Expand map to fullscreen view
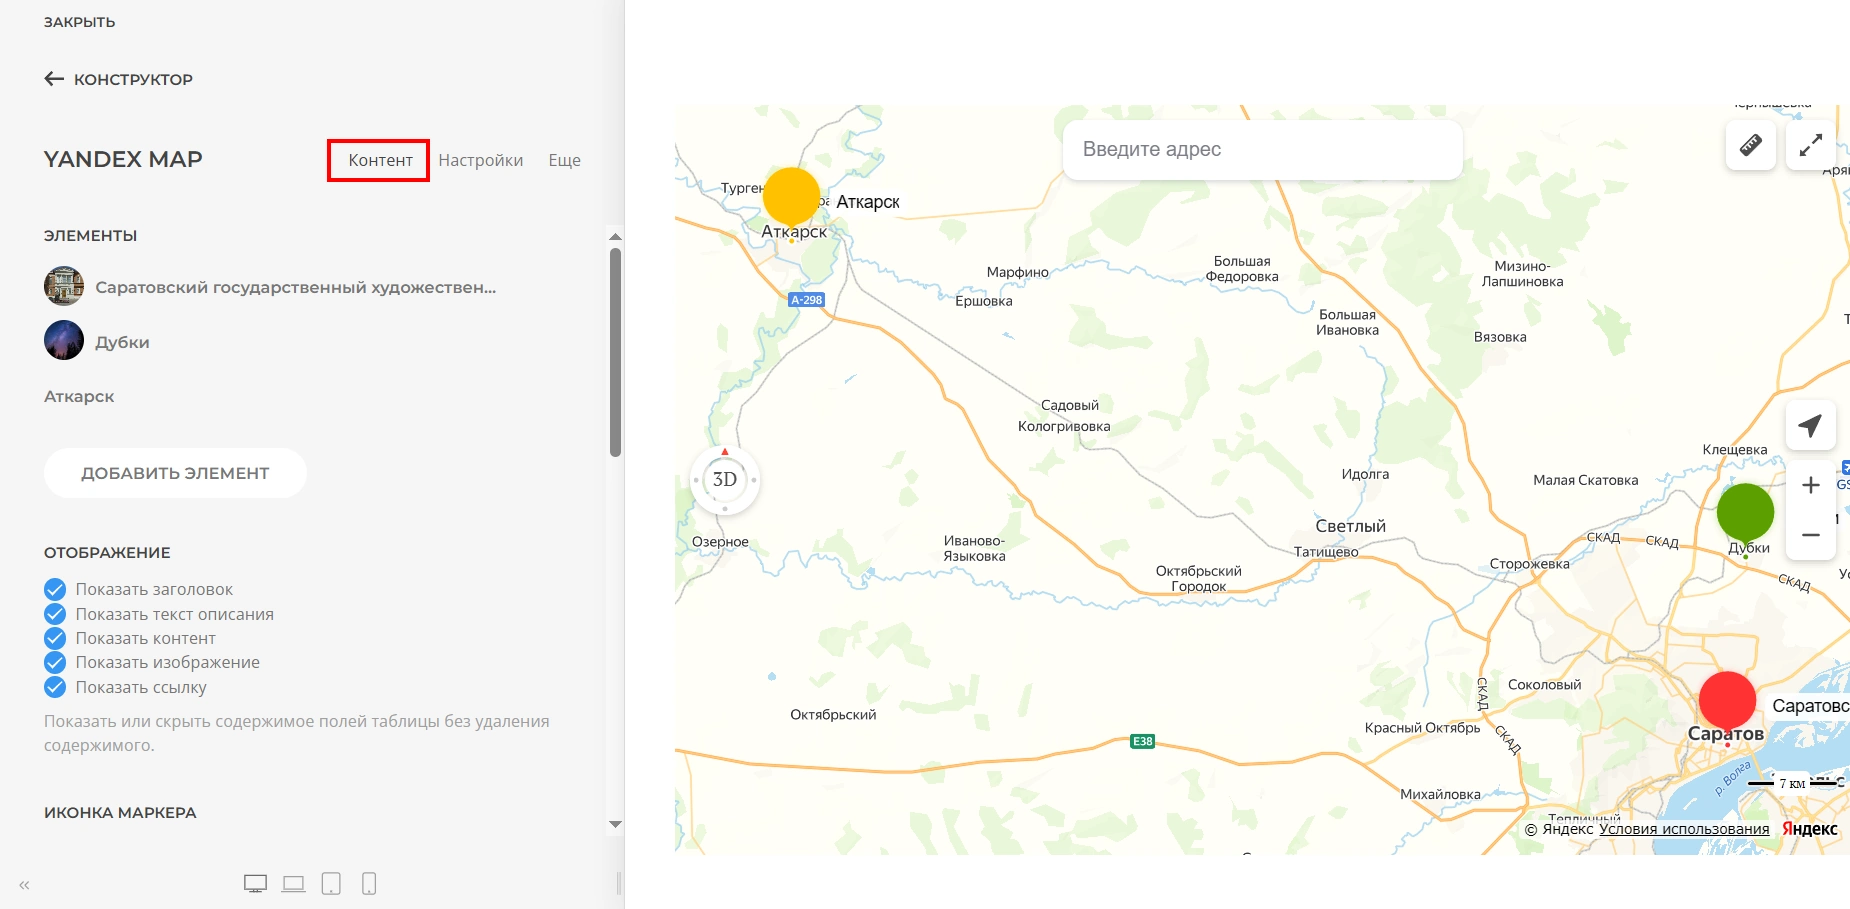This screenshot has width=1850, height=909. (1810, 145)
